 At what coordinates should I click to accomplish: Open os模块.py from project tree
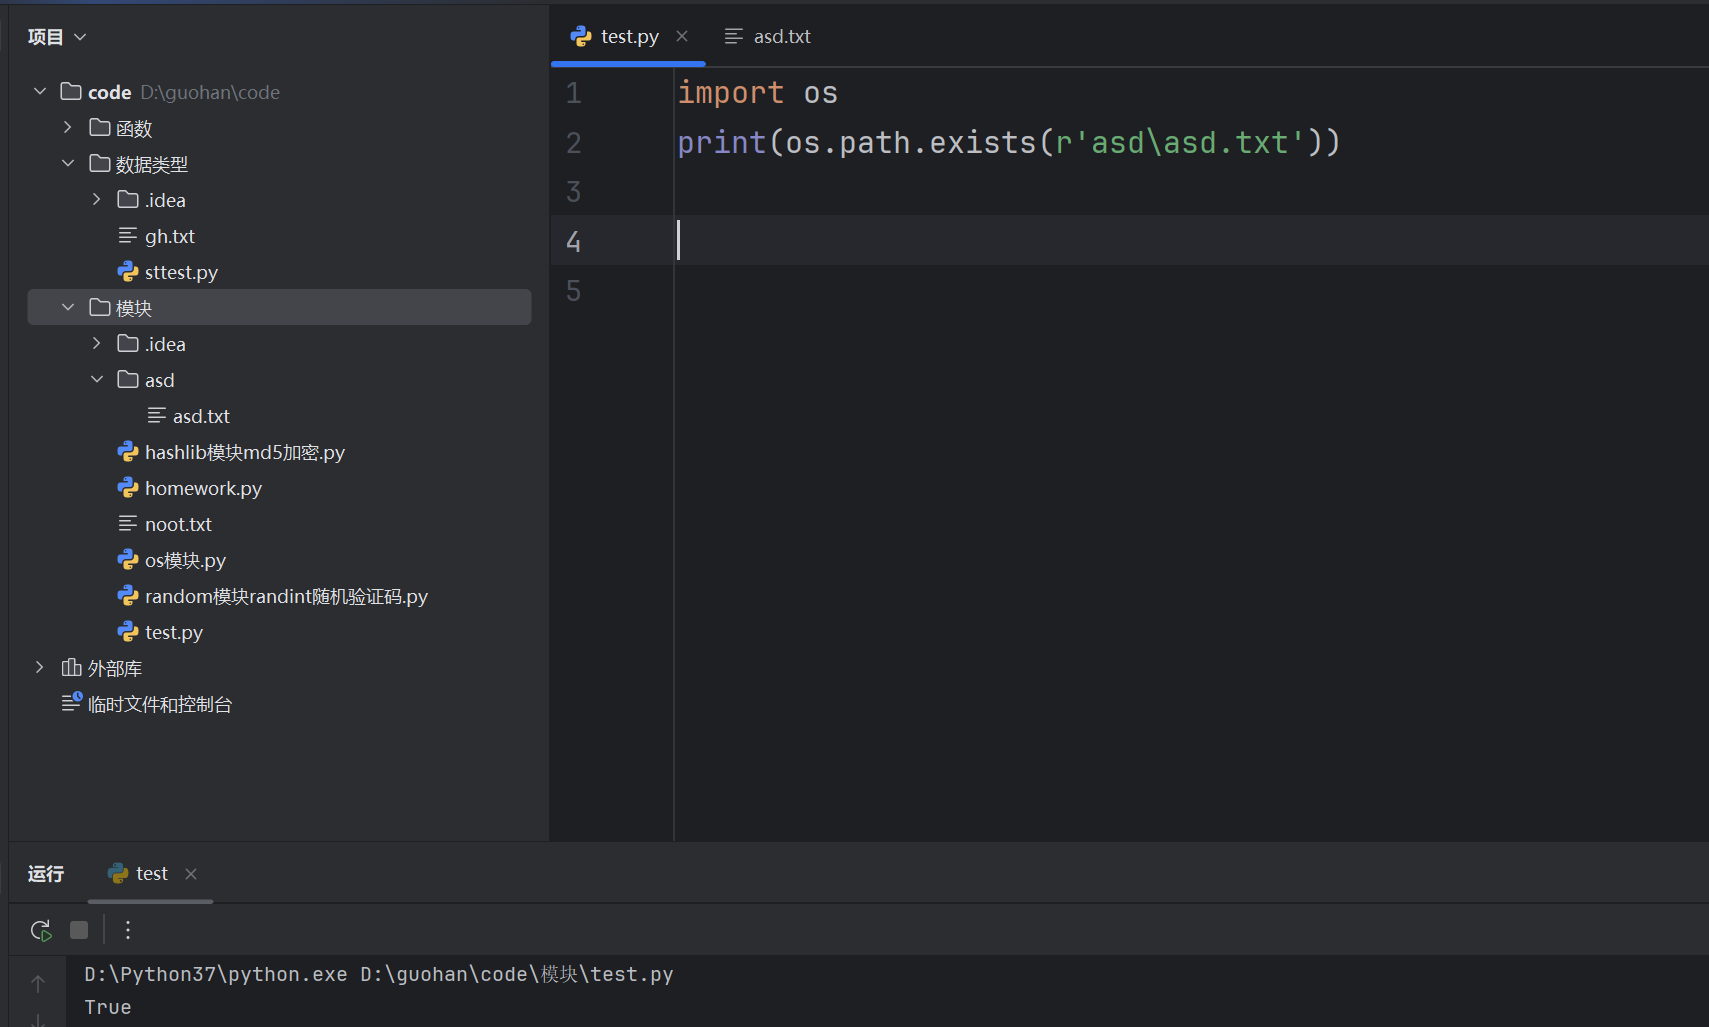click(x=185, y=560)
